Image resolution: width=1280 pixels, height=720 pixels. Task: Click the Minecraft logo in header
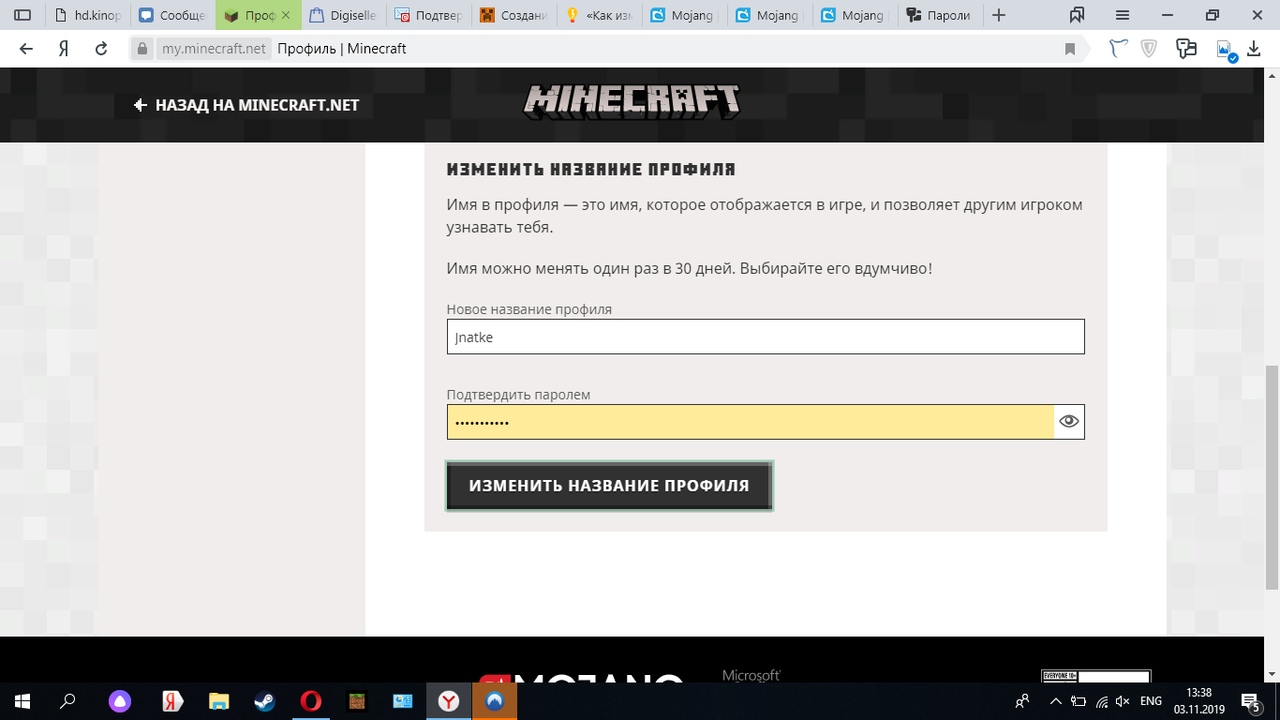click(x=632, y=101)
